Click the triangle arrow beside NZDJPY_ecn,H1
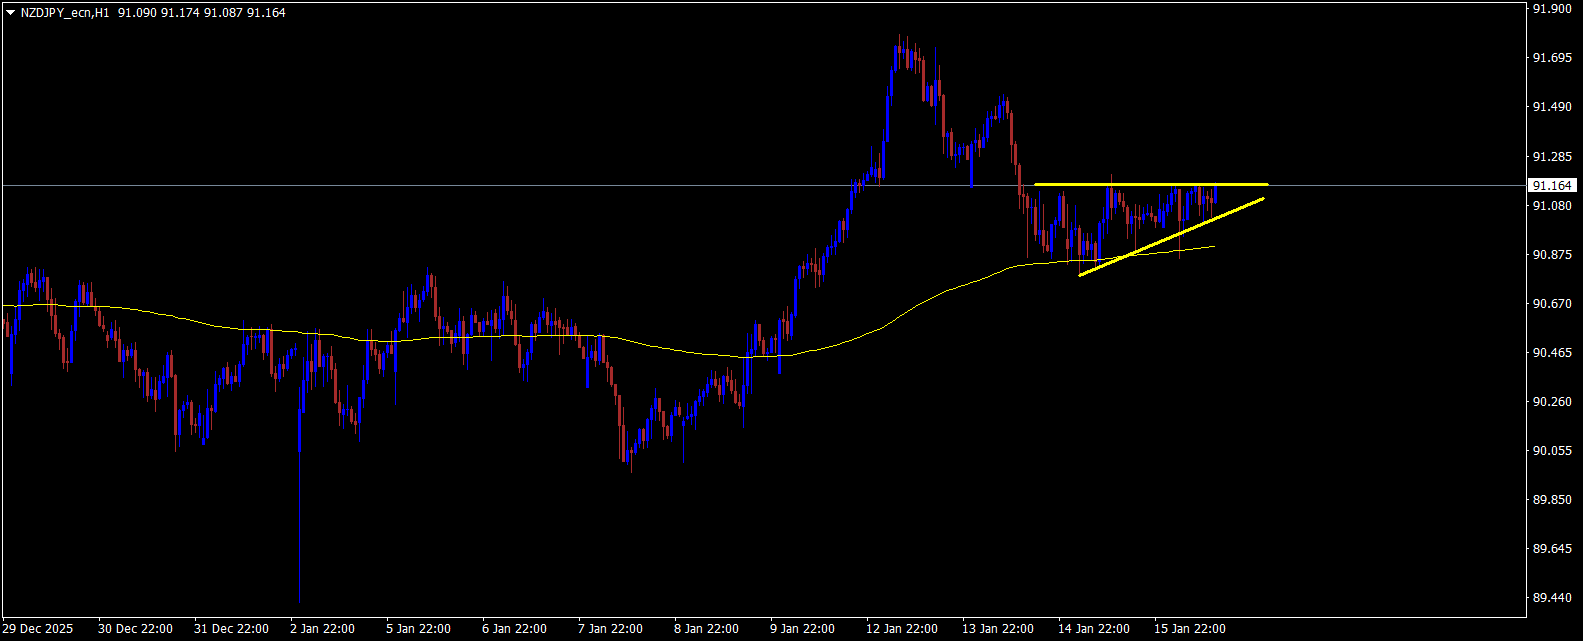Image resolution: width=1583 pixels, height=641 pixels. [11, 13]
